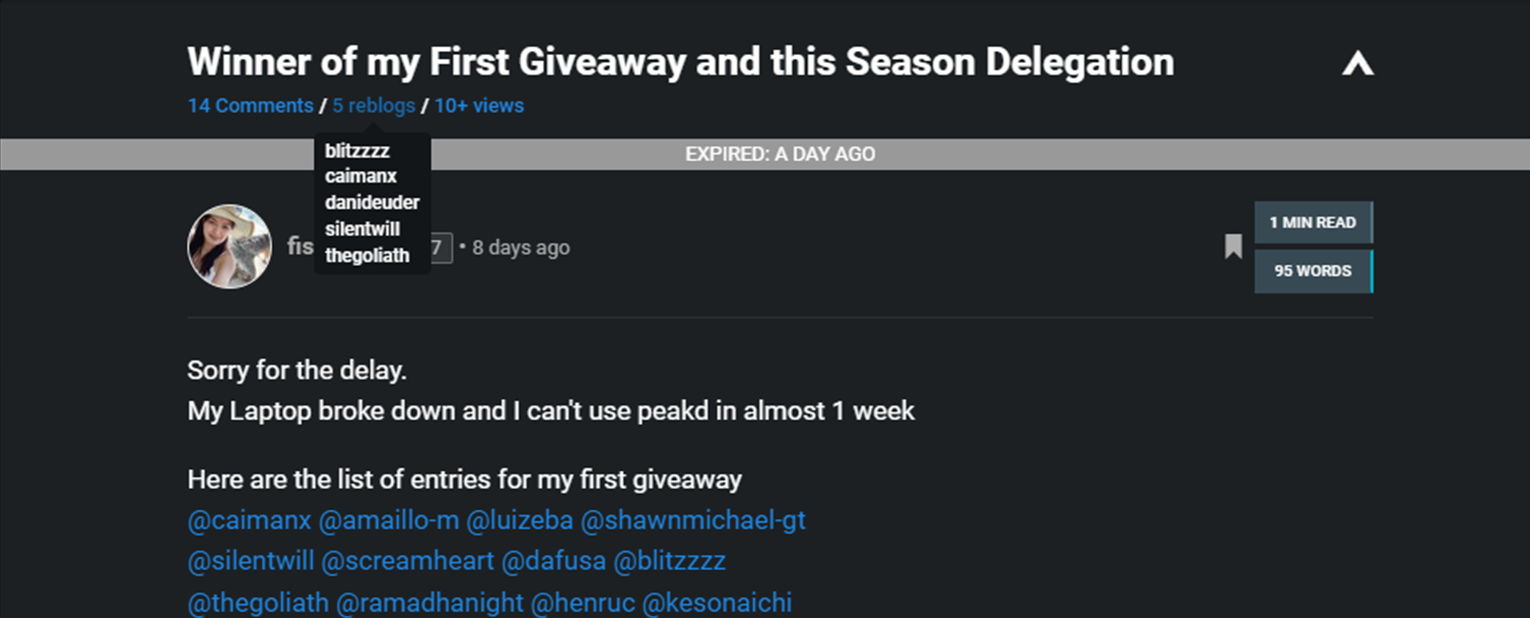Click the "8 days ago" timestamp
Viewport: 1530px width, 618px height.
tap(521, 247)
